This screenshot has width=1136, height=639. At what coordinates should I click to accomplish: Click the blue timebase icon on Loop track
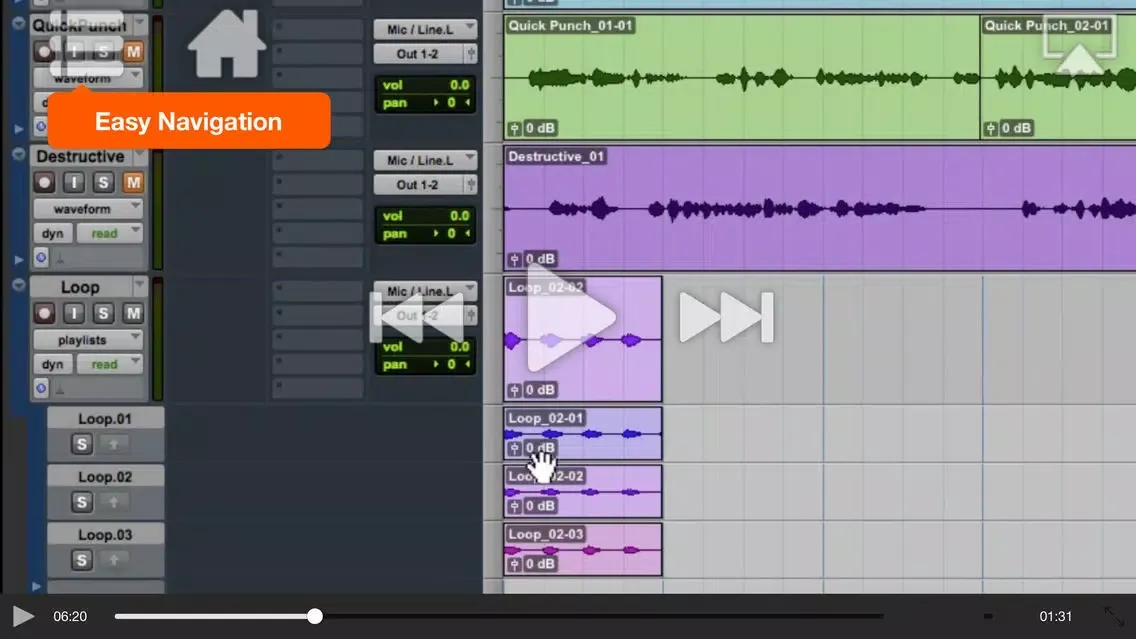41,388
